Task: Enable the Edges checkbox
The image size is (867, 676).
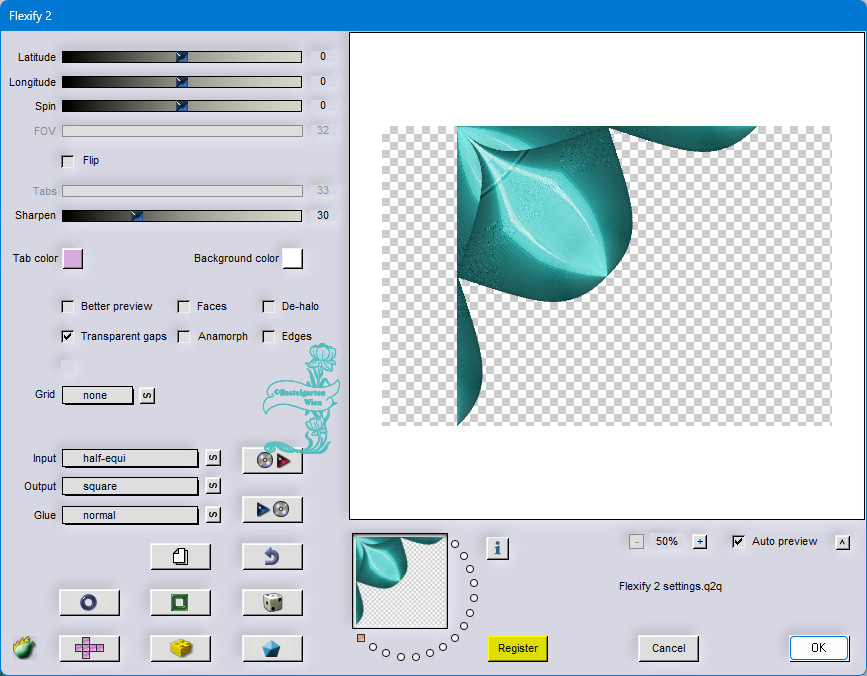Action: (269, 337)
